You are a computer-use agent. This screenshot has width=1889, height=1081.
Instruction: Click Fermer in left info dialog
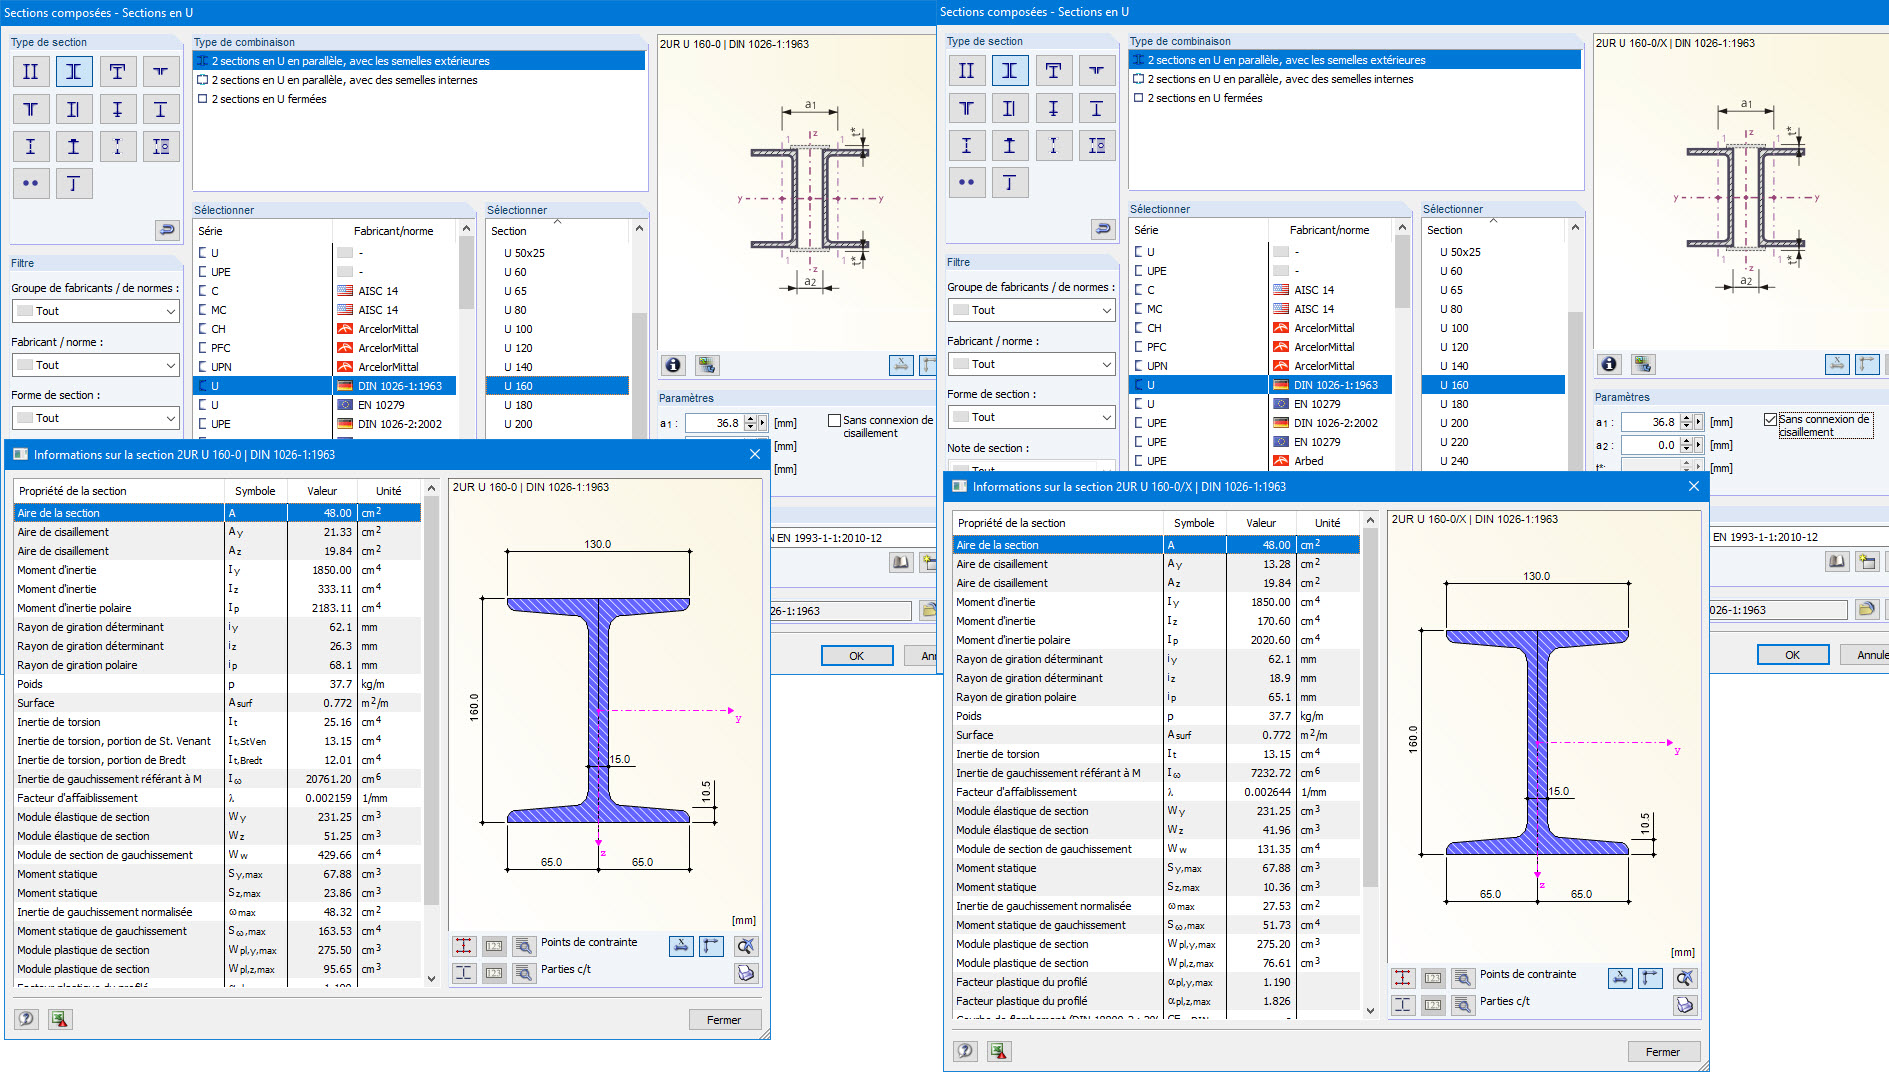(724, 1020)
